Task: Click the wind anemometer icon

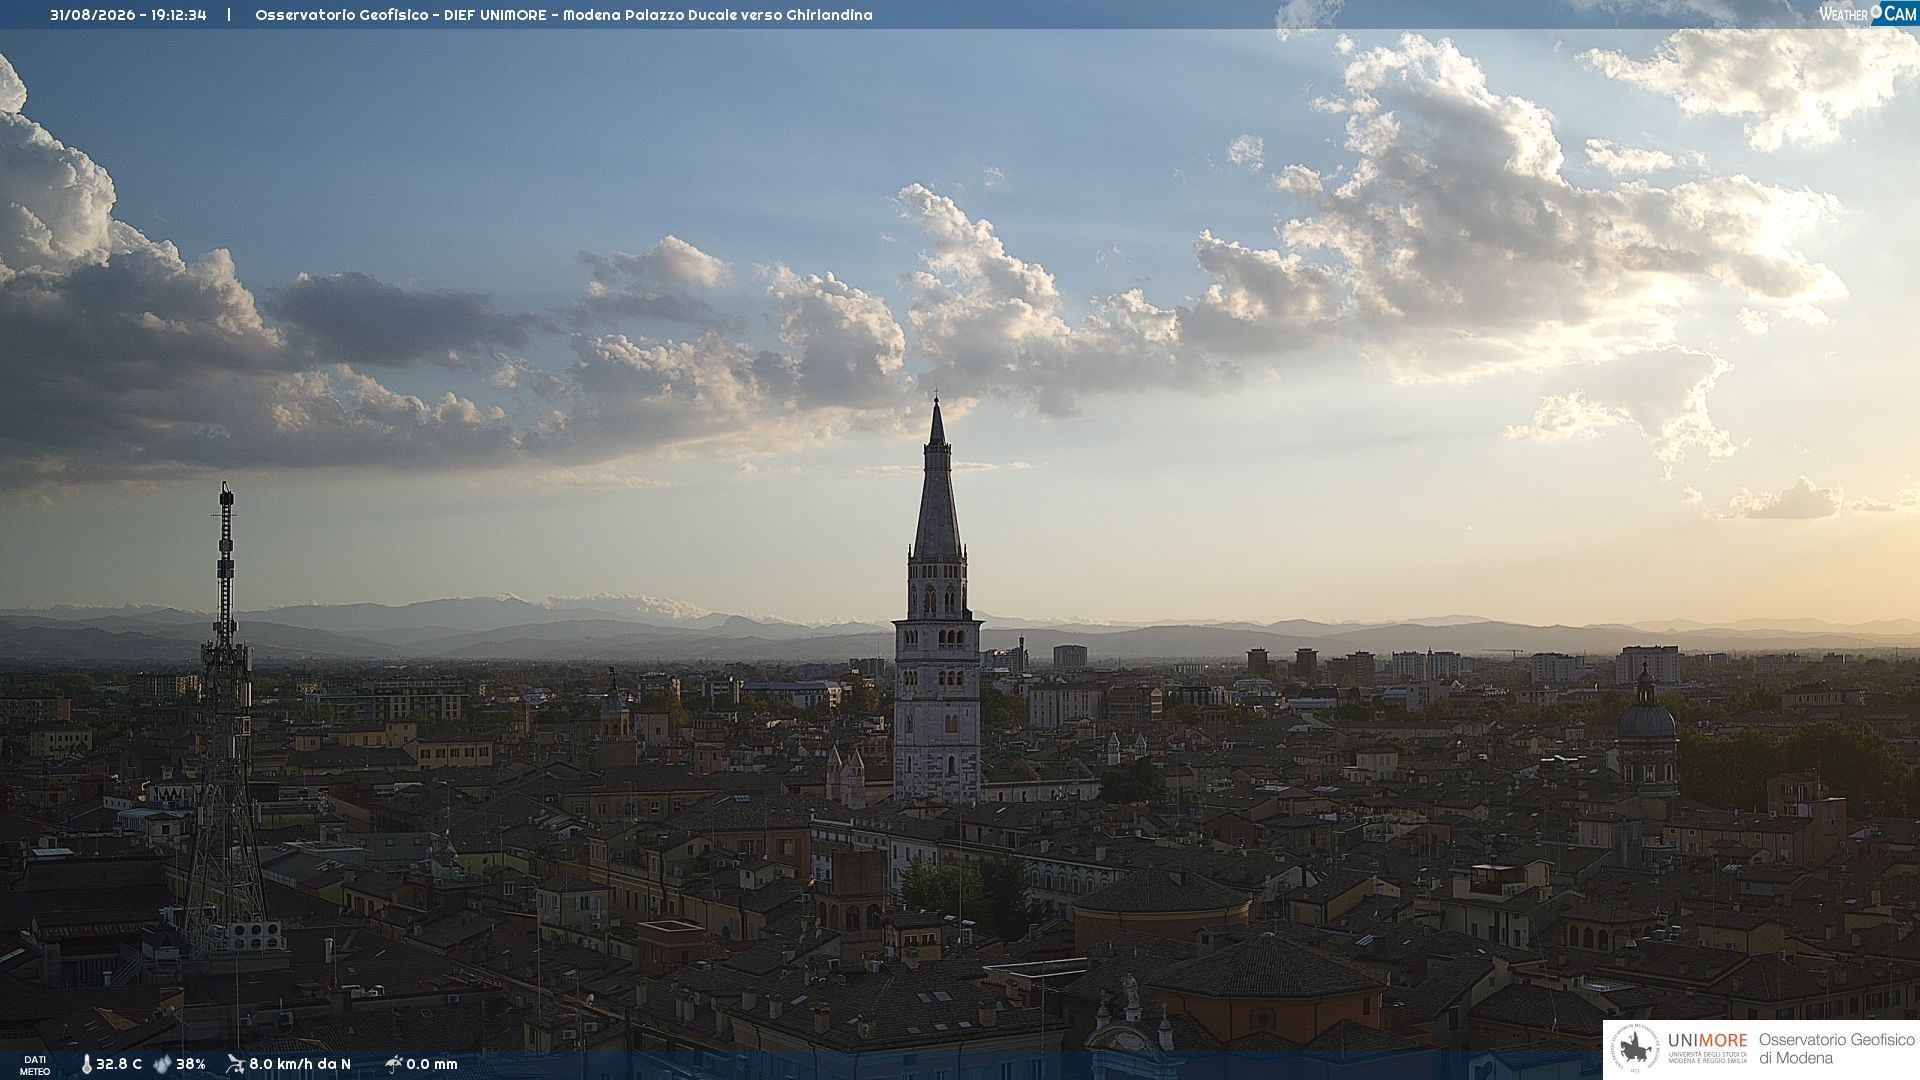Action: click(x=235, y=1064)
